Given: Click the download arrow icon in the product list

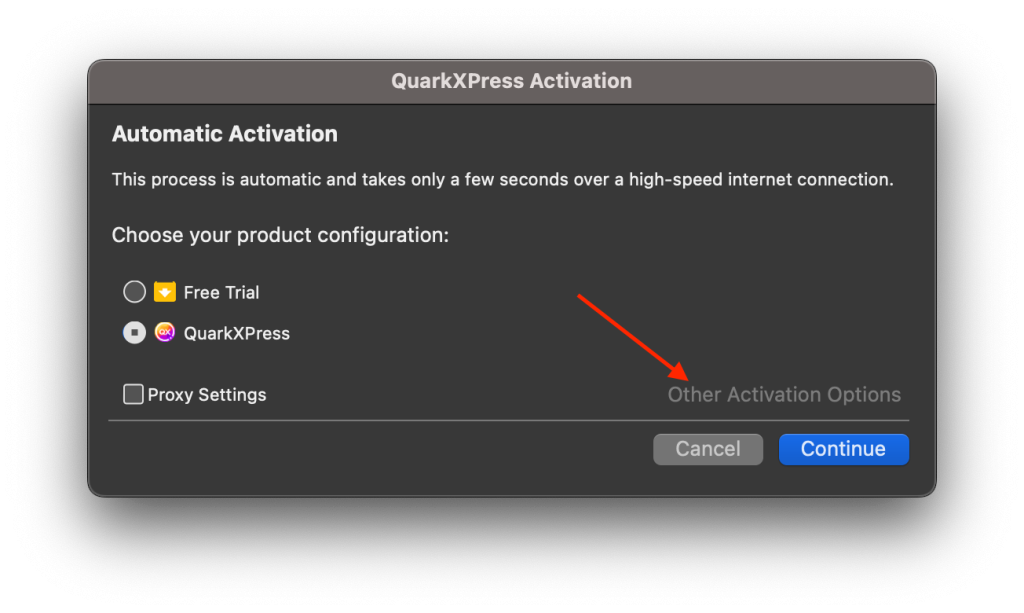Looking at the screenshot, I should [164, 291].
